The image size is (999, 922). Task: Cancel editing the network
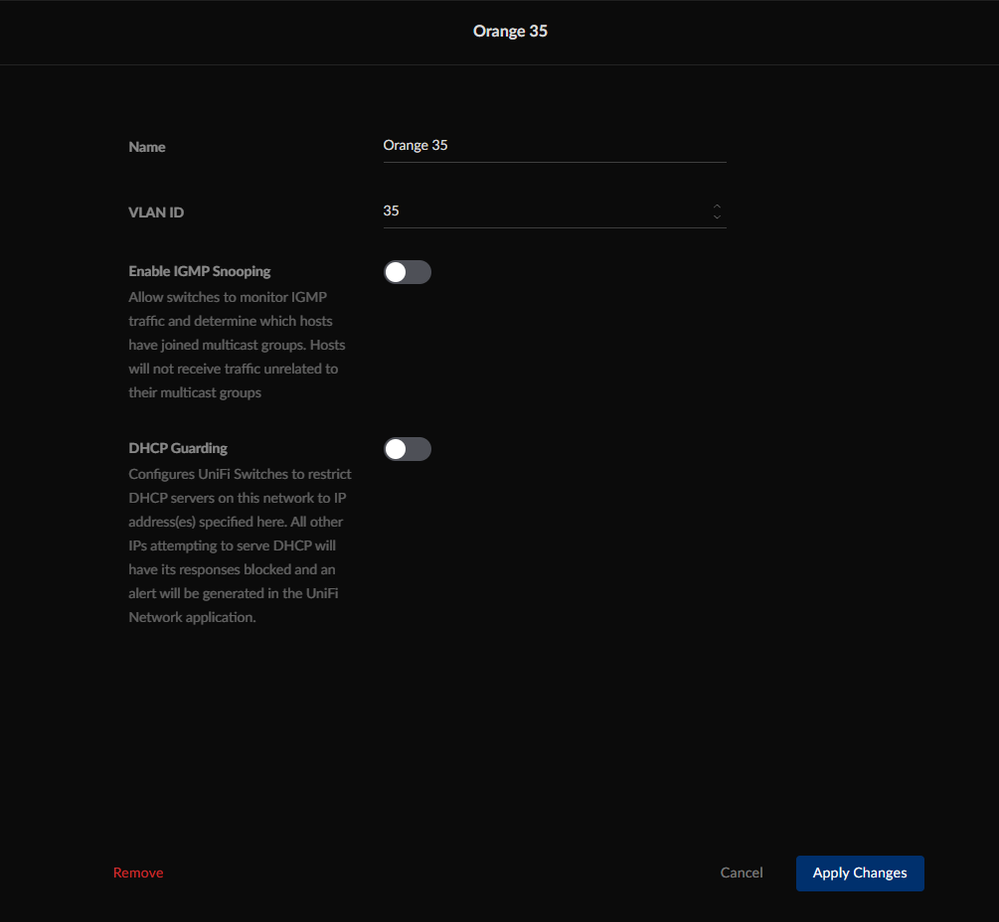coord(741,873)
